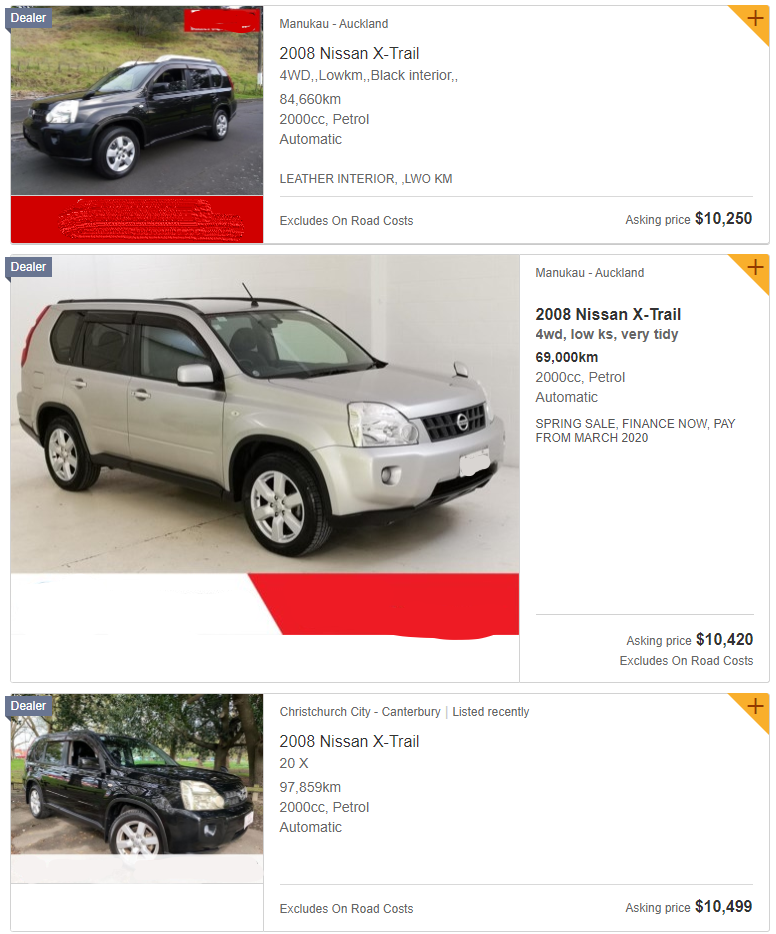Open photo of black X-Trail under trees
776x934 pixels.
pos(137,774)
